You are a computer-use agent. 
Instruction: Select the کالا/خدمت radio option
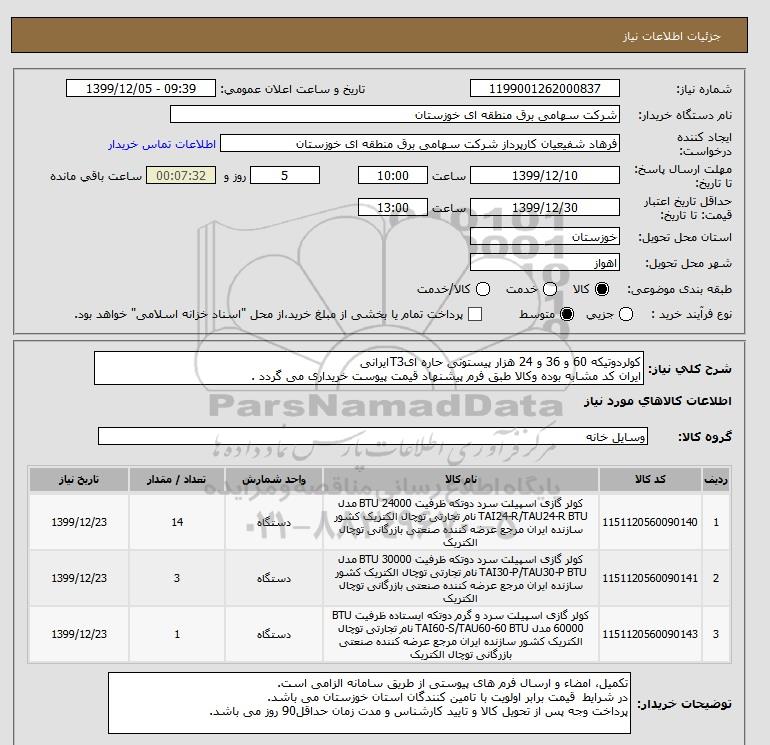483,289
